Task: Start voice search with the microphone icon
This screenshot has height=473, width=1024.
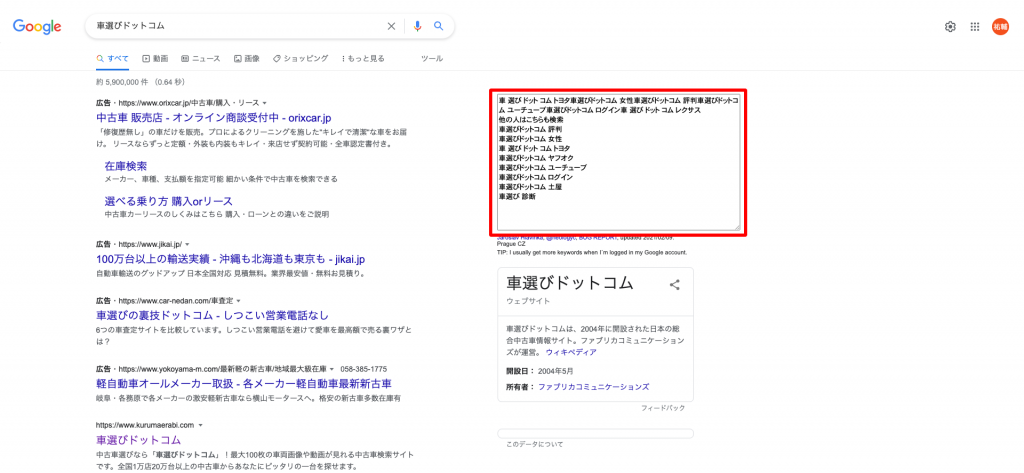Action: (x=418, y=26)
